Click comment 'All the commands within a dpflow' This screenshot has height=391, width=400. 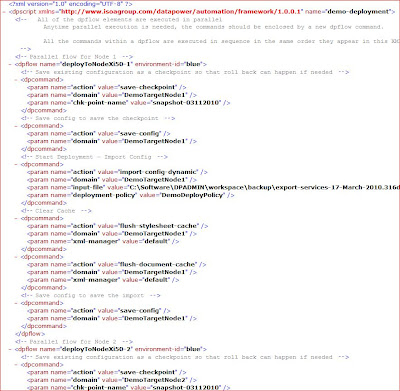pos(221,41)
